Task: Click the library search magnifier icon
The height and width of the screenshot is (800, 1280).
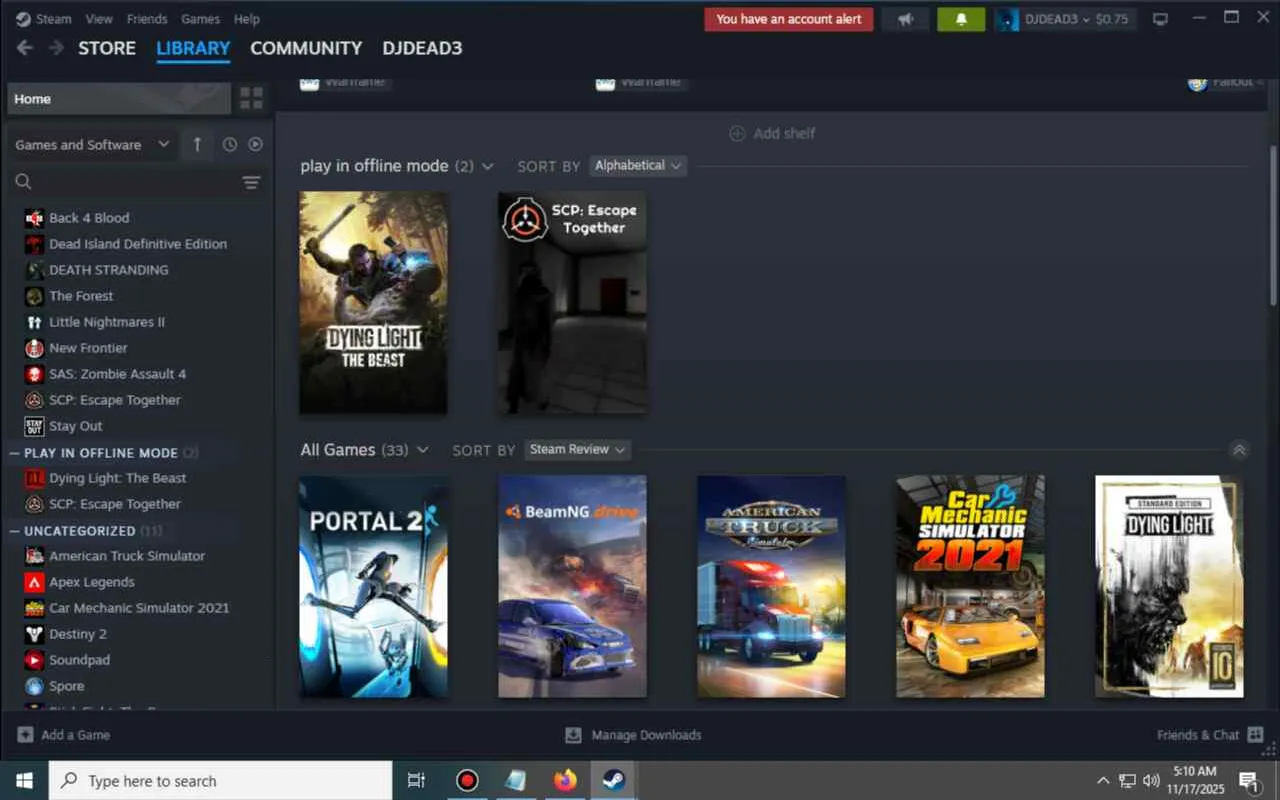Action: 24,182
